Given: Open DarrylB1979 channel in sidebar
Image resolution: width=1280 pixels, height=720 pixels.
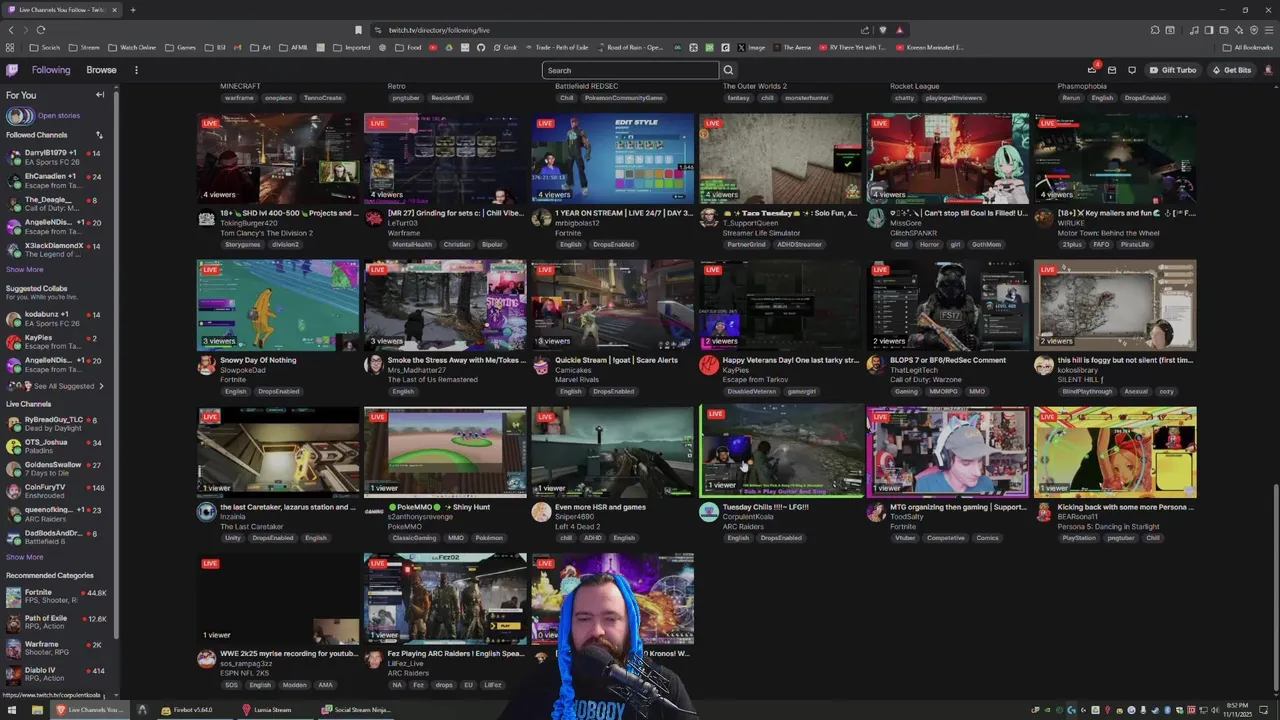Looking at the screenshot, I should [x=56, y=157].
